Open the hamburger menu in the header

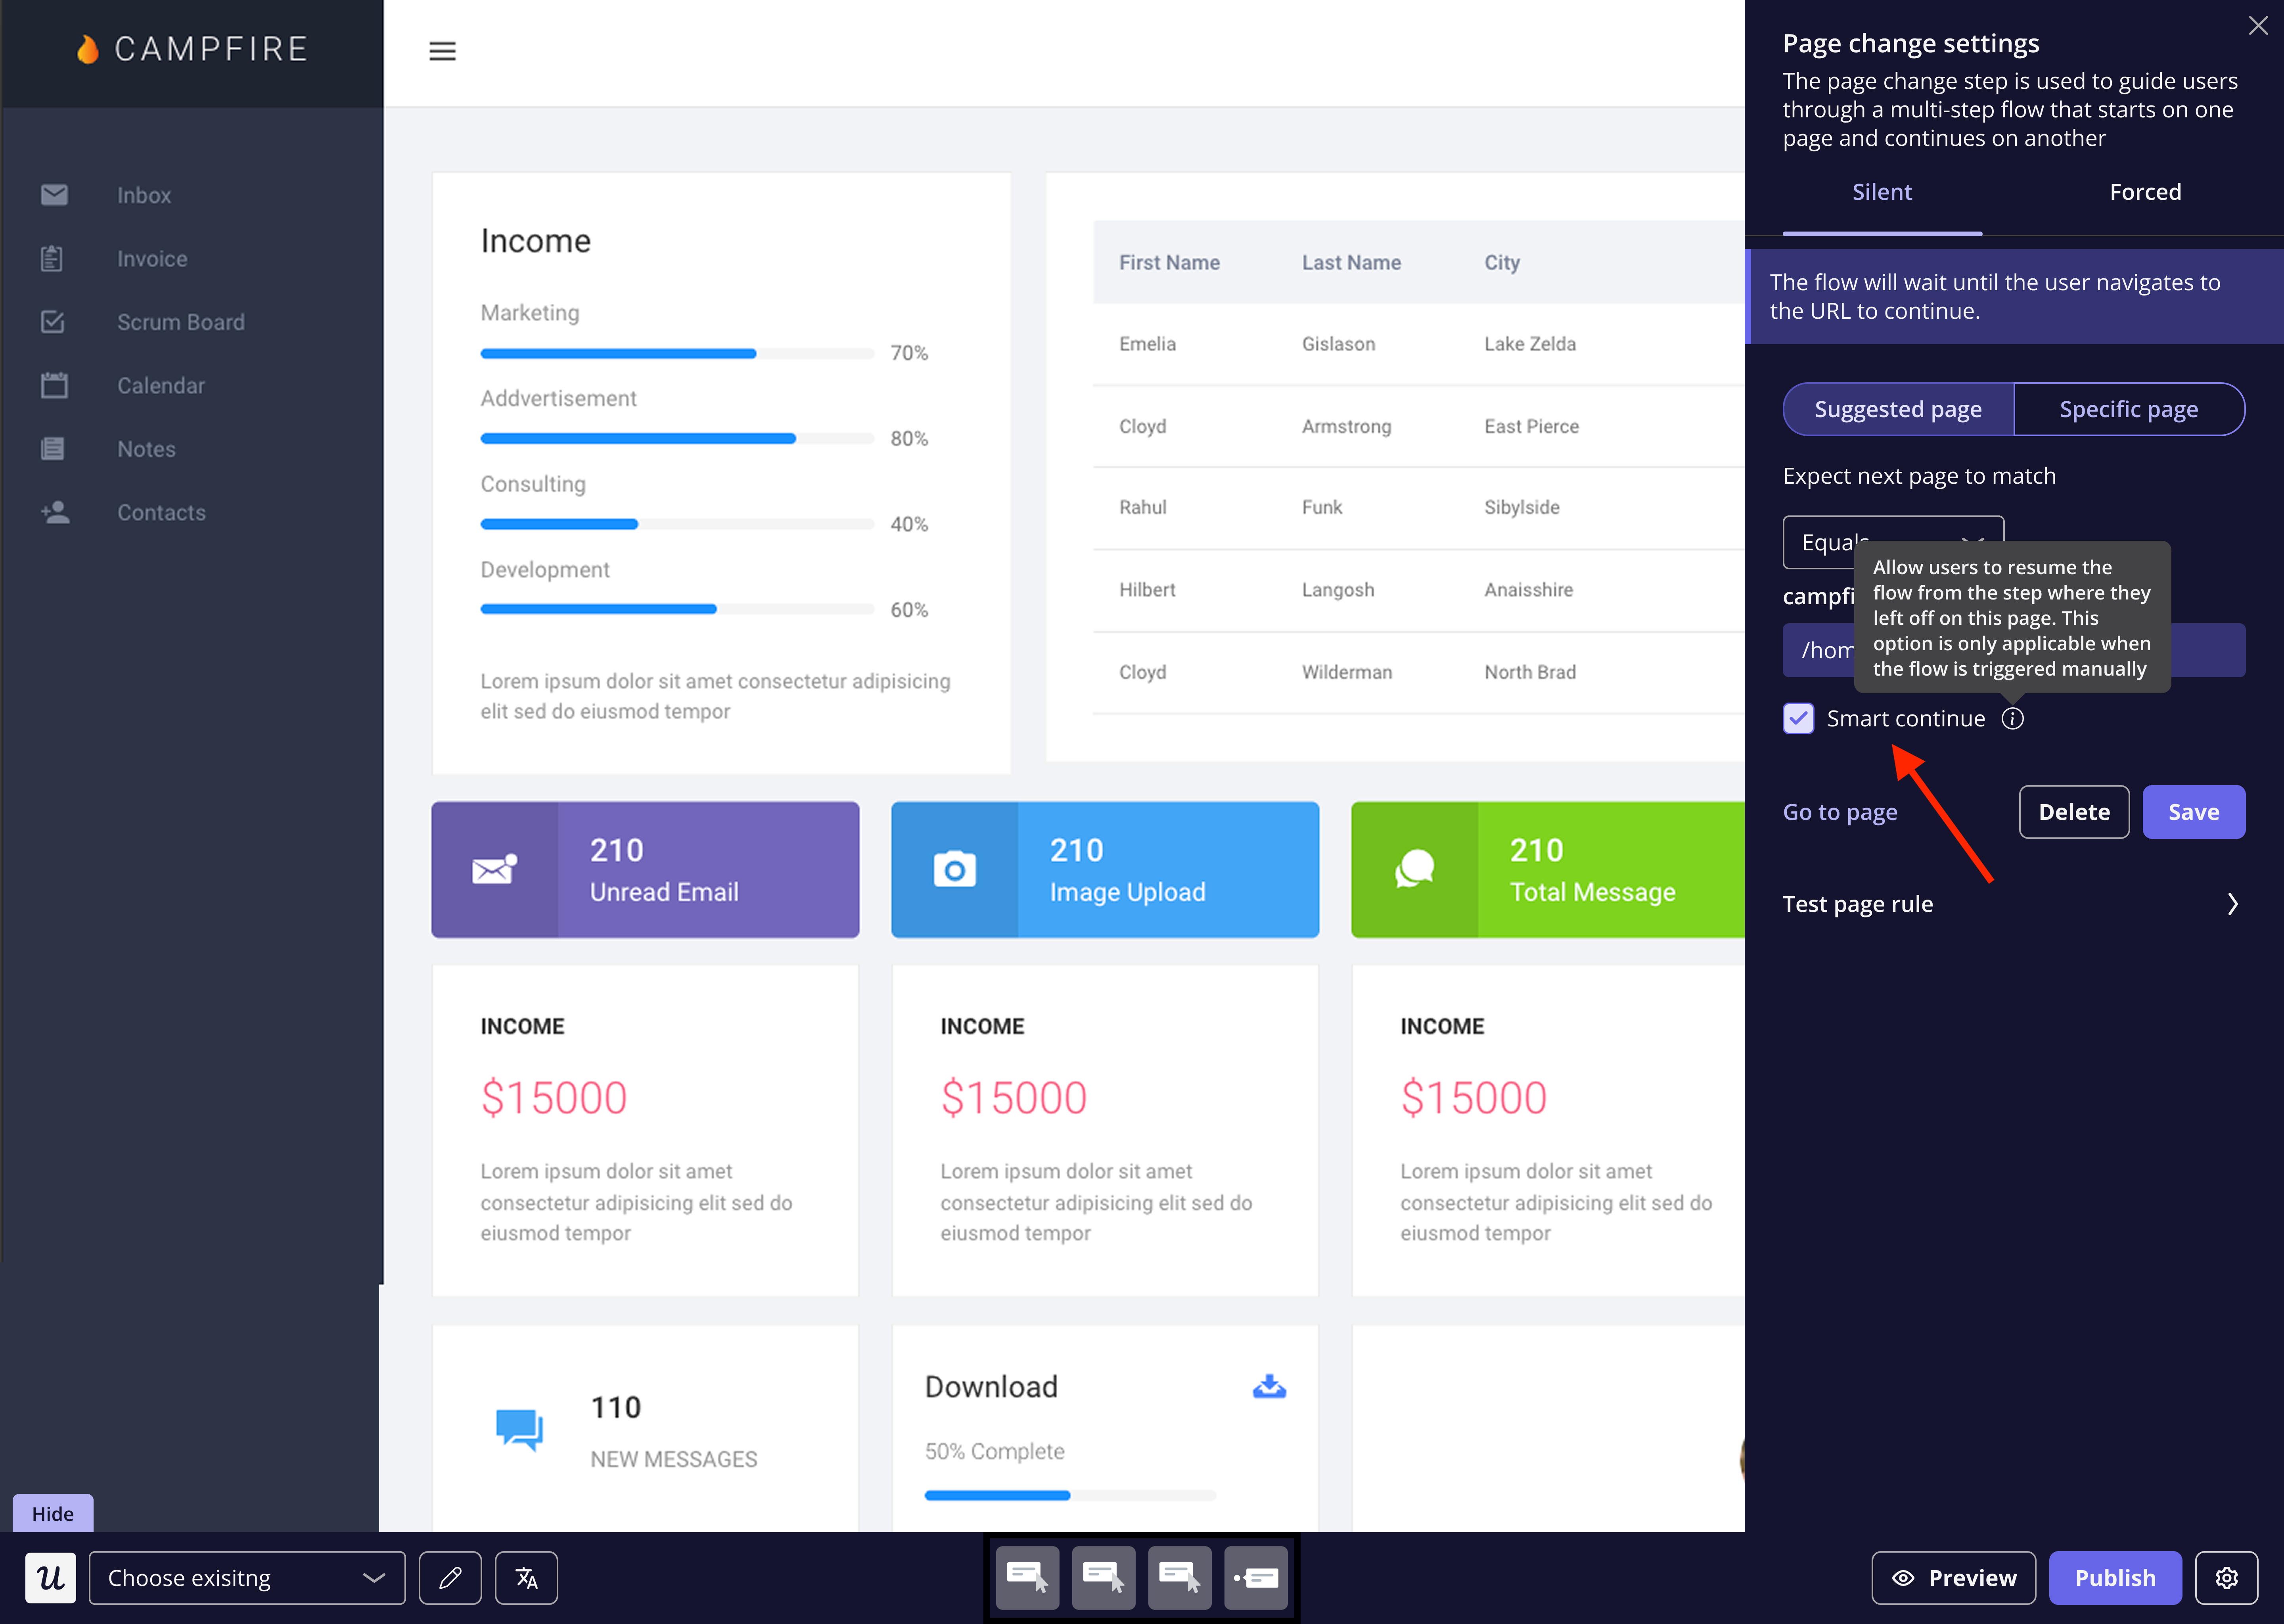click(x=442, y=51)
